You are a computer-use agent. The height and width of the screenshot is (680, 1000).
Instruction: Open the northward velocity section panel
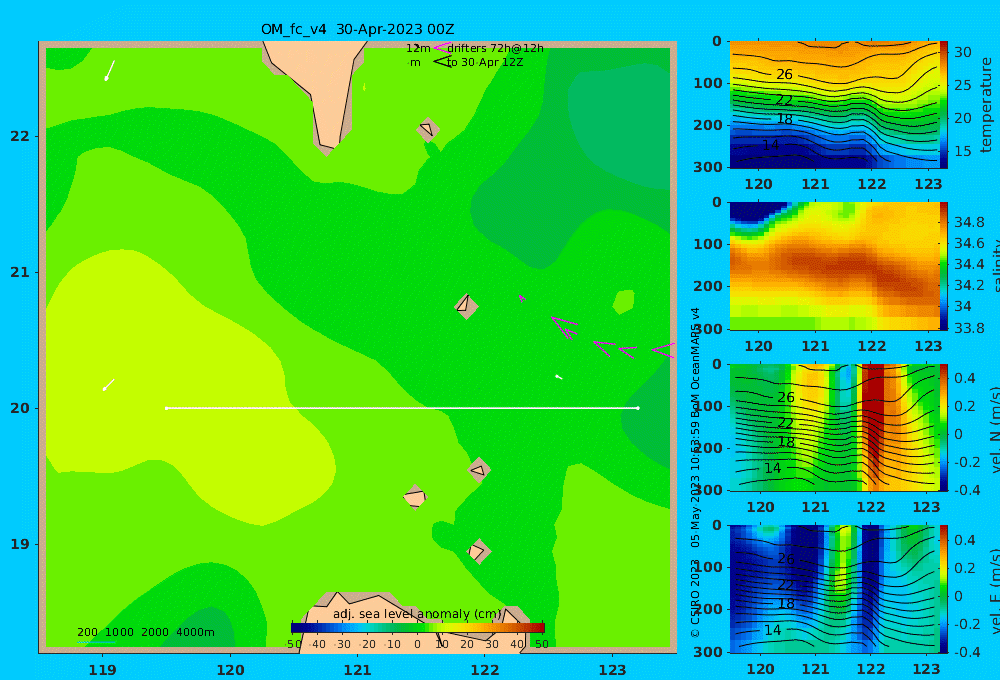tap(834, 427)
